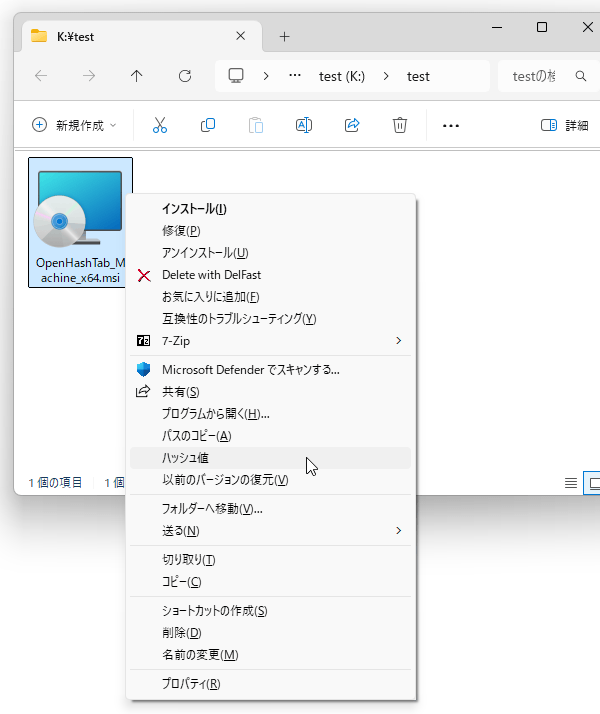Click 名前の変更(M) entry
The image size is (600, 714).
coord(270,655)
